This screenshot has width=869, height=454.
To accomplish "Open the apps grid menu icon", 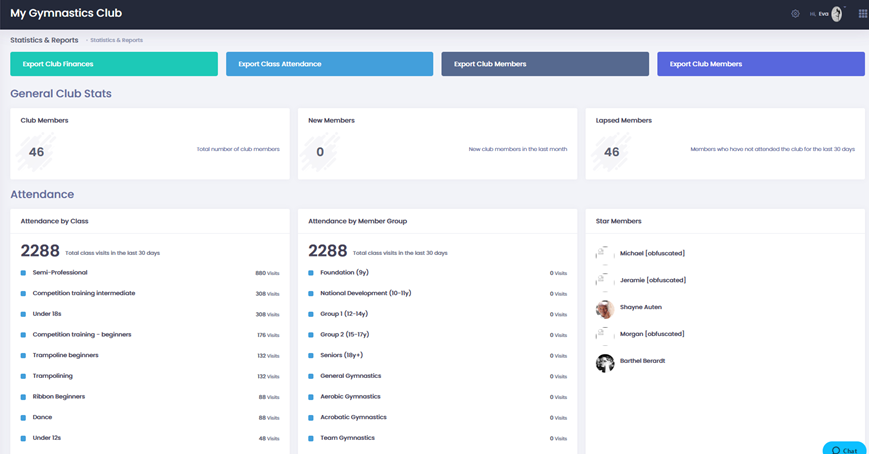I will click(862, 14).
